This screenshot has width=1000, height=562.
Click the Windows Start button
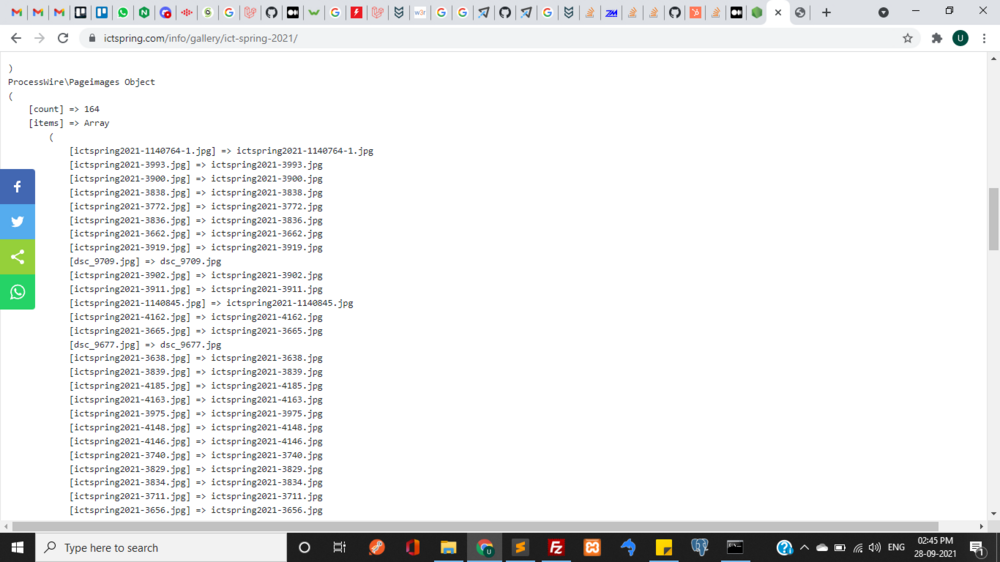point(17,547)
